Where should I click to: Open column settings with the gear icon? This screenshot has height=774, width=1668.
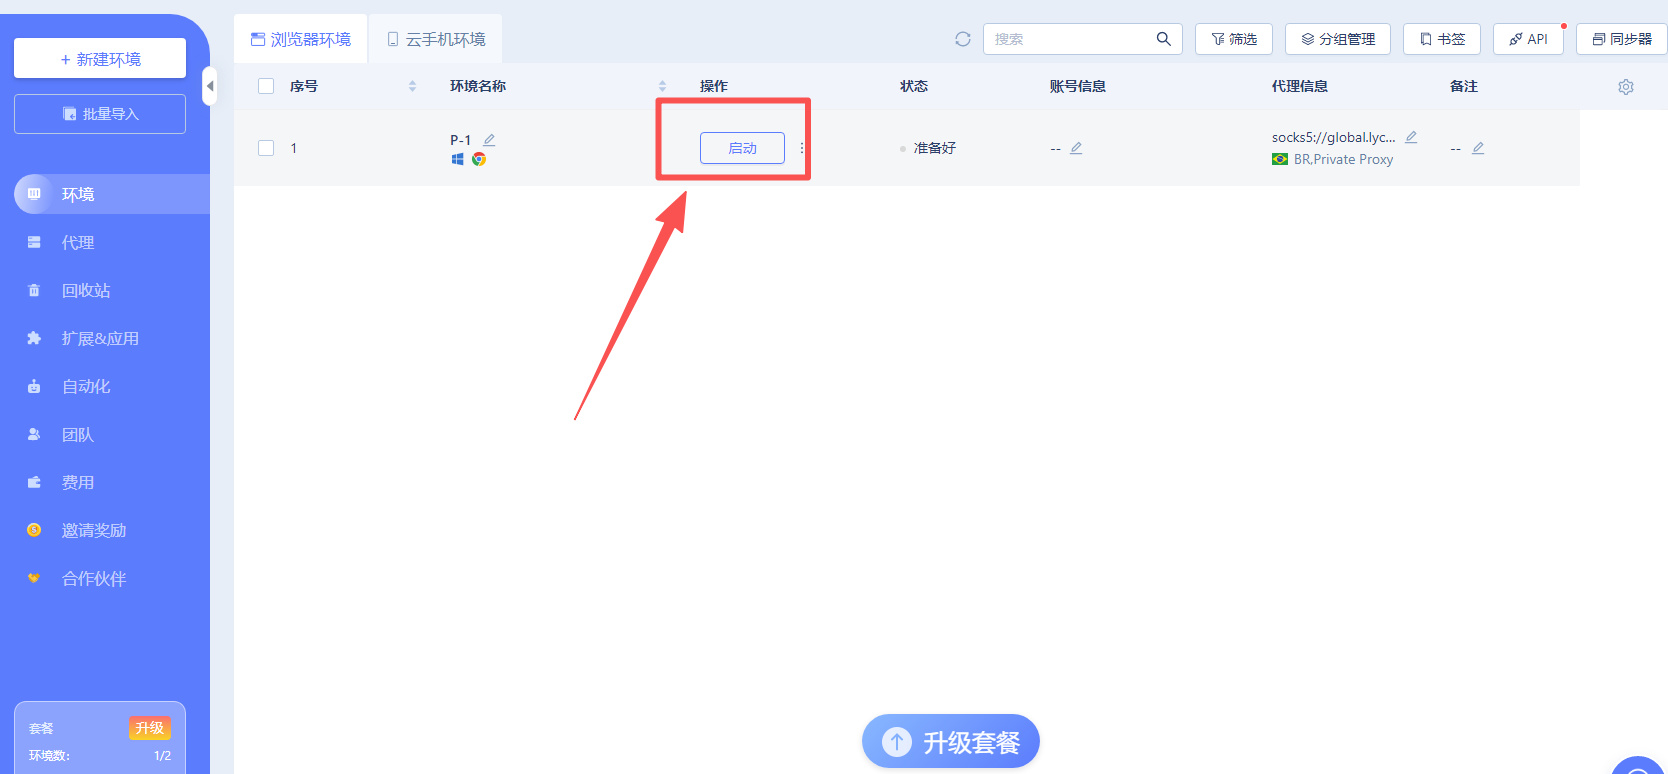pos(1625,87)
